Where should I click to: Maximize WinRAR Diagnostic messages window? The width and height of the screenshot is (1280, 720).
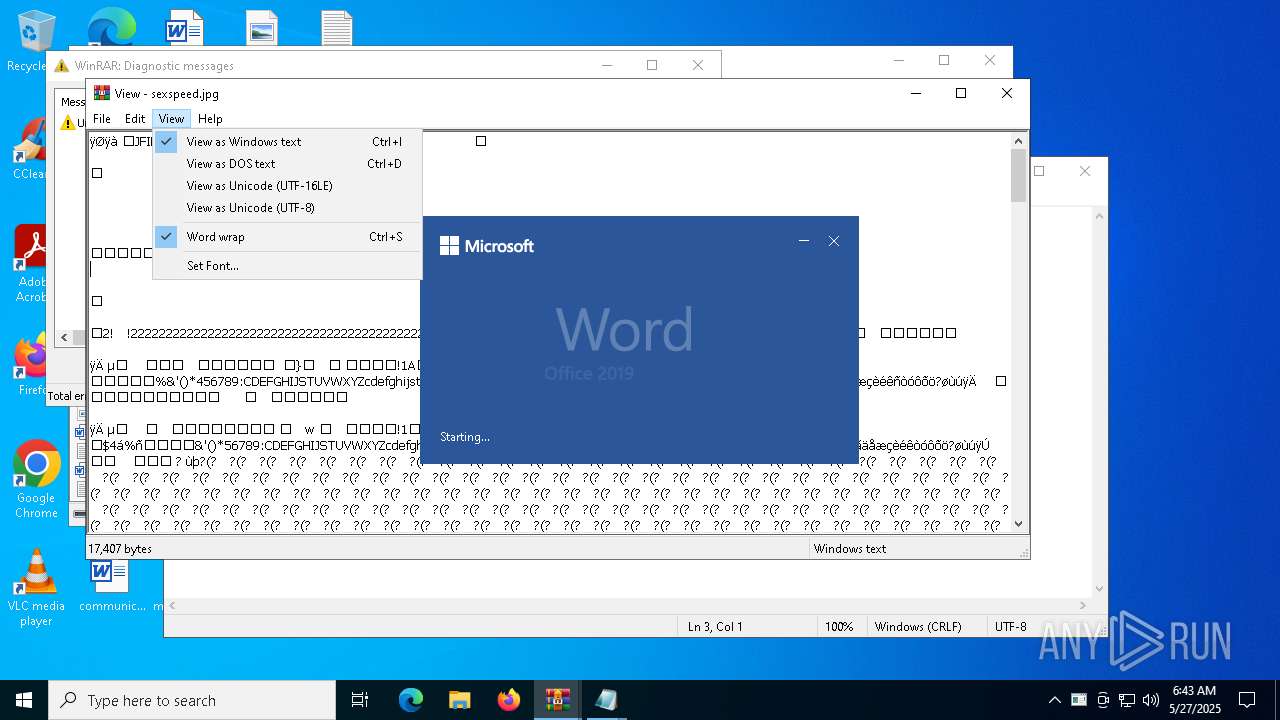(x=652, y=65)
